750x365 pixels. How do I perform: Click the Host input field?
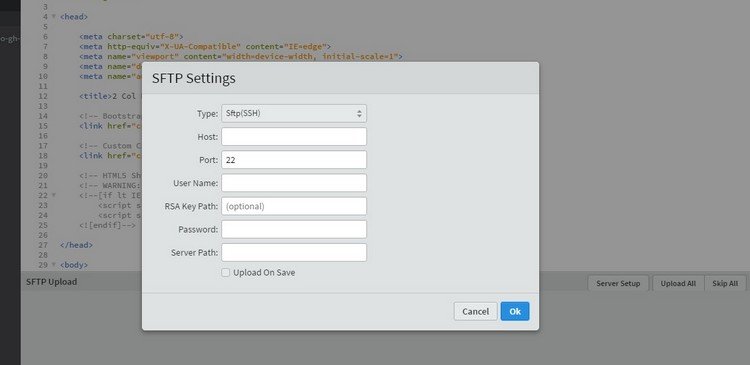coord(294,136)
